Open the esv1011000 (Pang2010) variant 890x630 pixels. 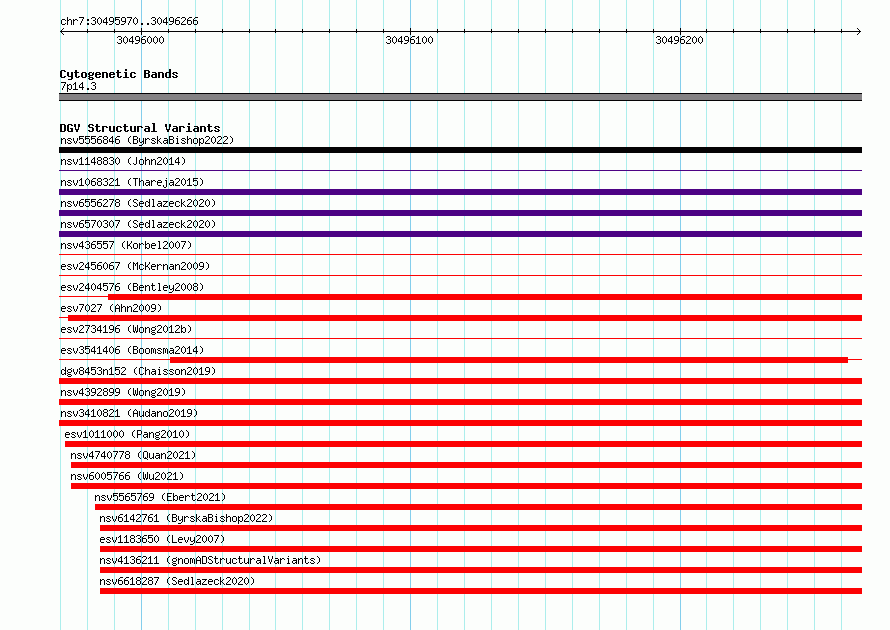(x=127, y=434)
